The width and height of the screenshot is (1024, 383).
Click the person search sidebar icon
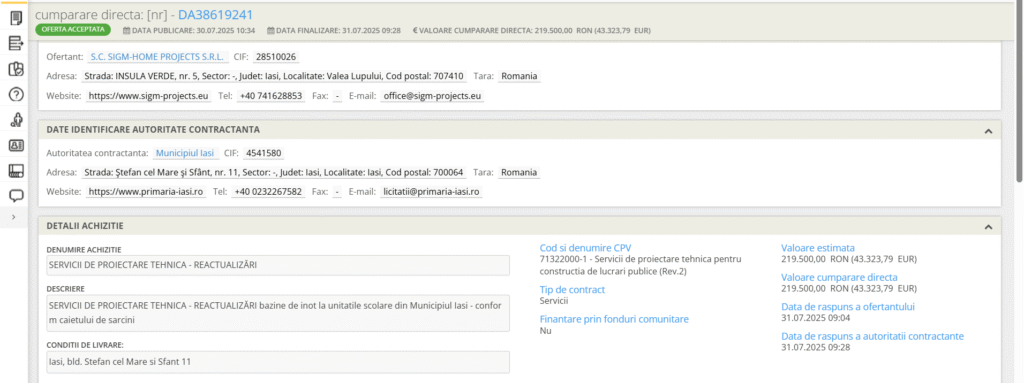click(16, 120)
